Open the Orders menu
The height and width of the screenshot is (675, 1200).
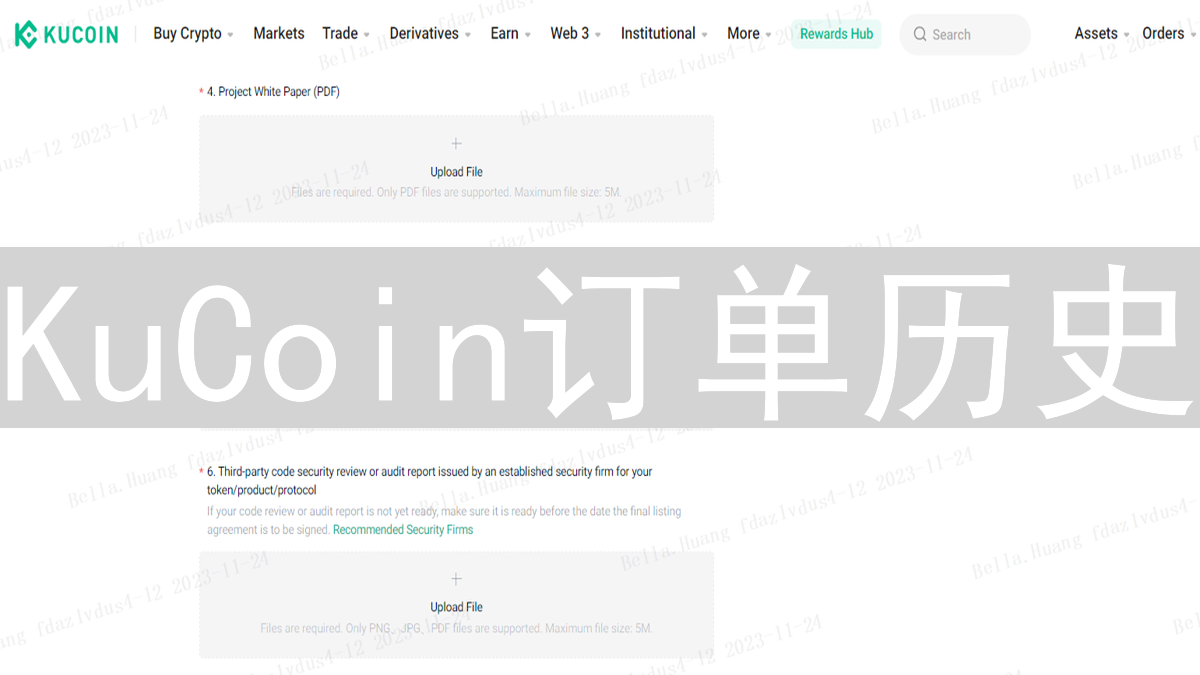(1163, 33)
